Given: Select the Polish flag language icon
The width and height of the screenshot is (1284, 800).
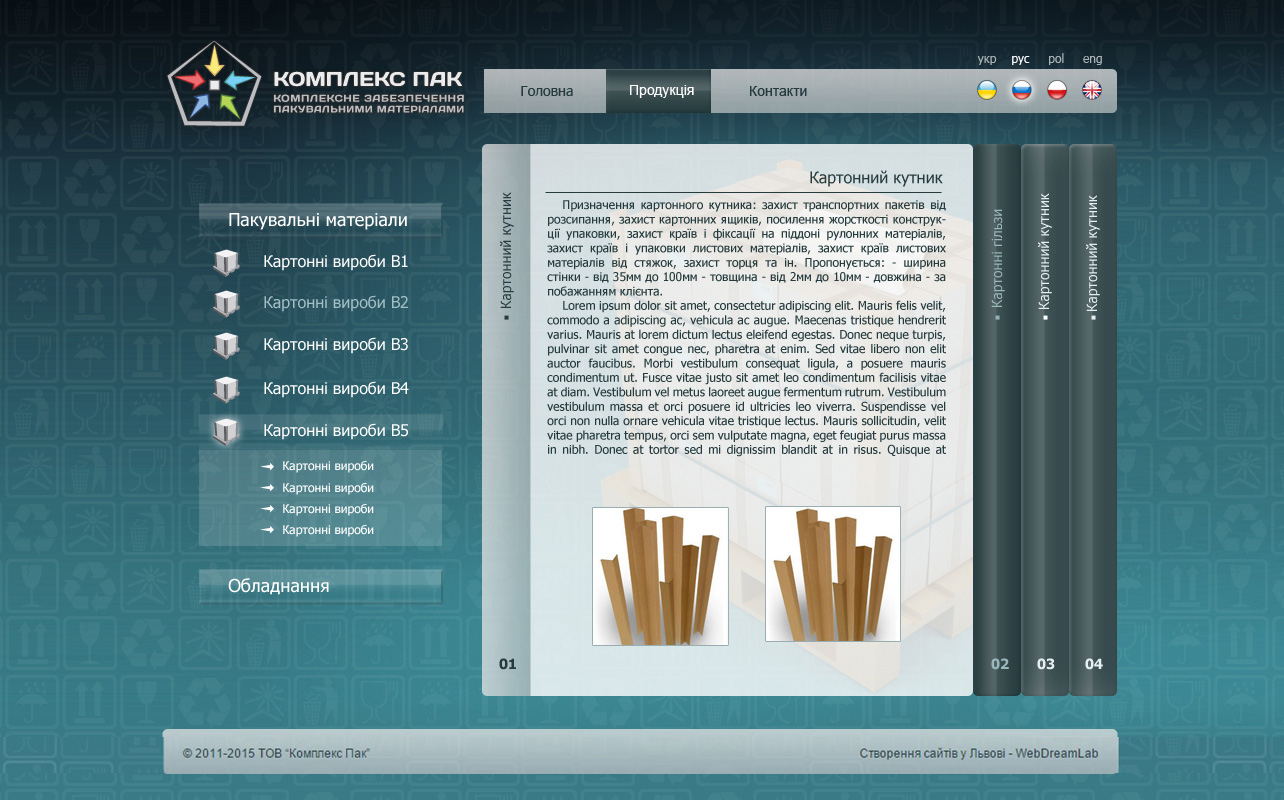Looking at the screenshot, I should [x=1057, y=90].
